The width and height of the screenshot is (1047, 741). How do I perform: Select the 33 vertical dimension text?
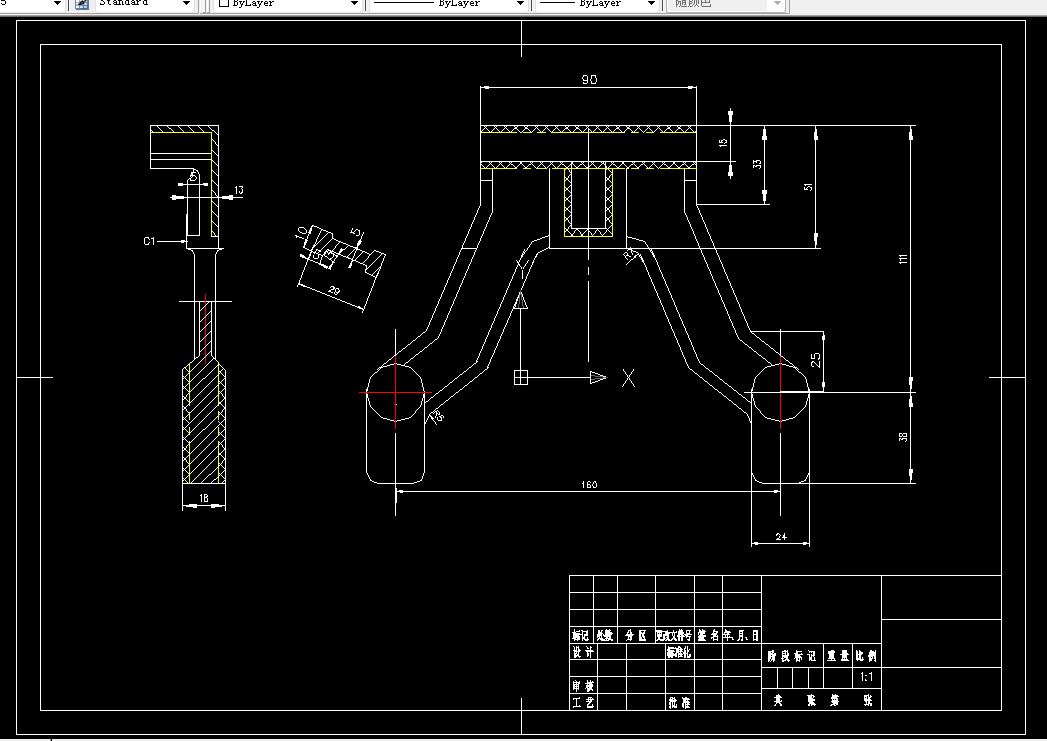pos(757,164)
